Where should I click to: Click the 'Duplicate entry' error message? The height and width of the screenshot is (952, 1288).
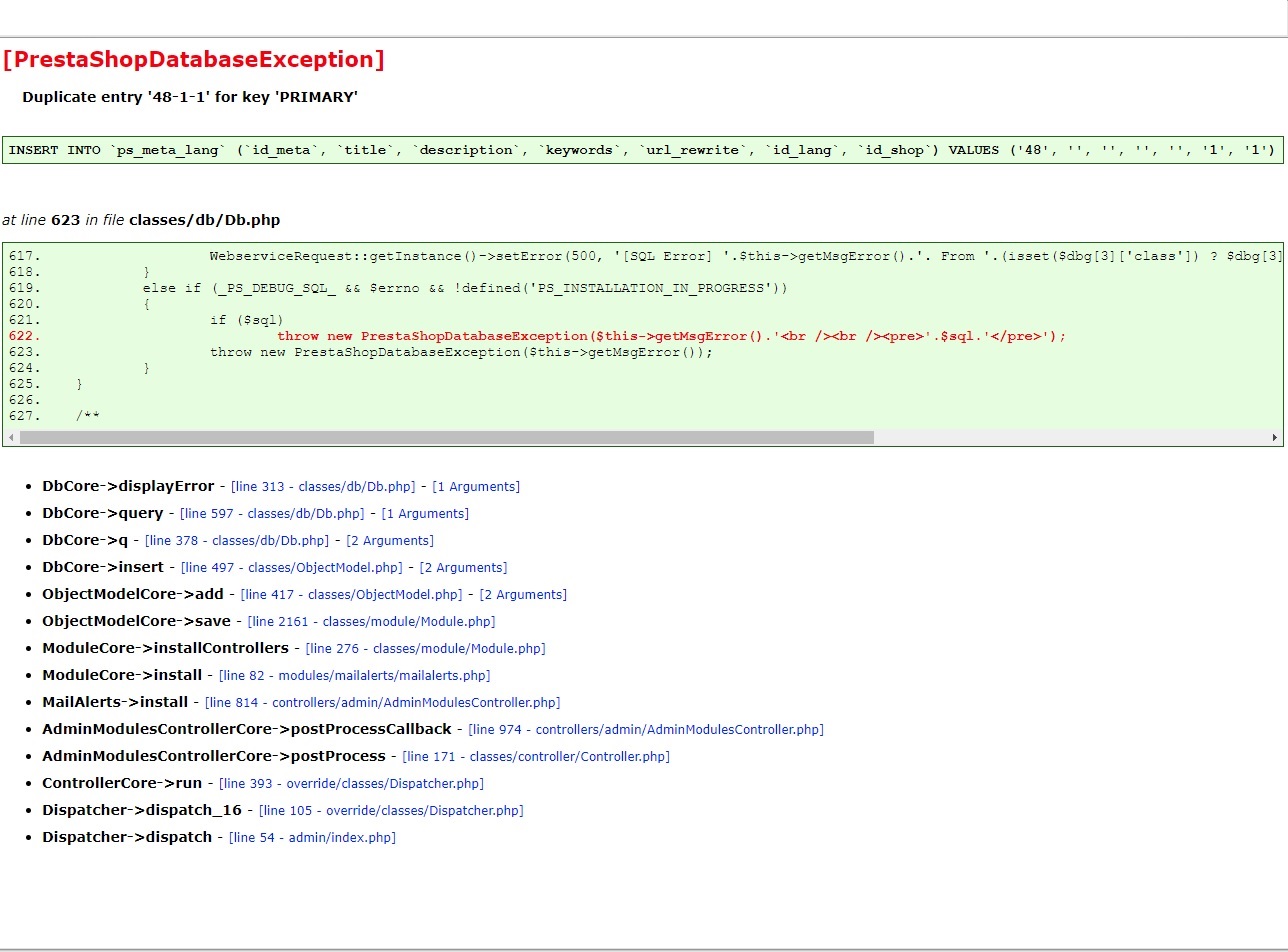[x=190, y=97]
